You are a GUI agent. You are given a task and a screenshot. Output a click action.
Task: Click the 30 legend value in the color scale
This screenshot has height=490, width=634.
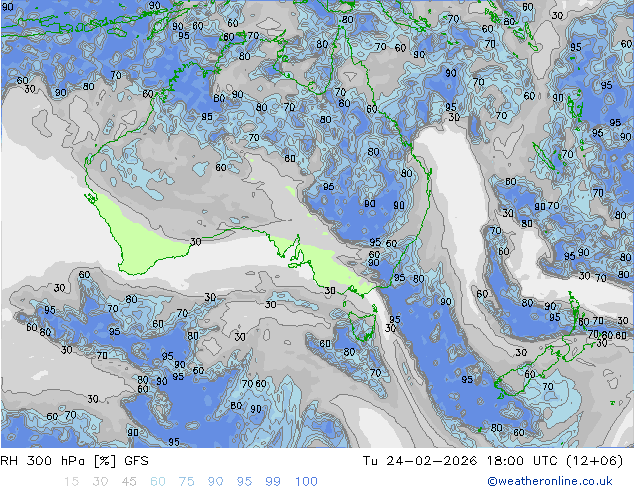tap(100, 482)
